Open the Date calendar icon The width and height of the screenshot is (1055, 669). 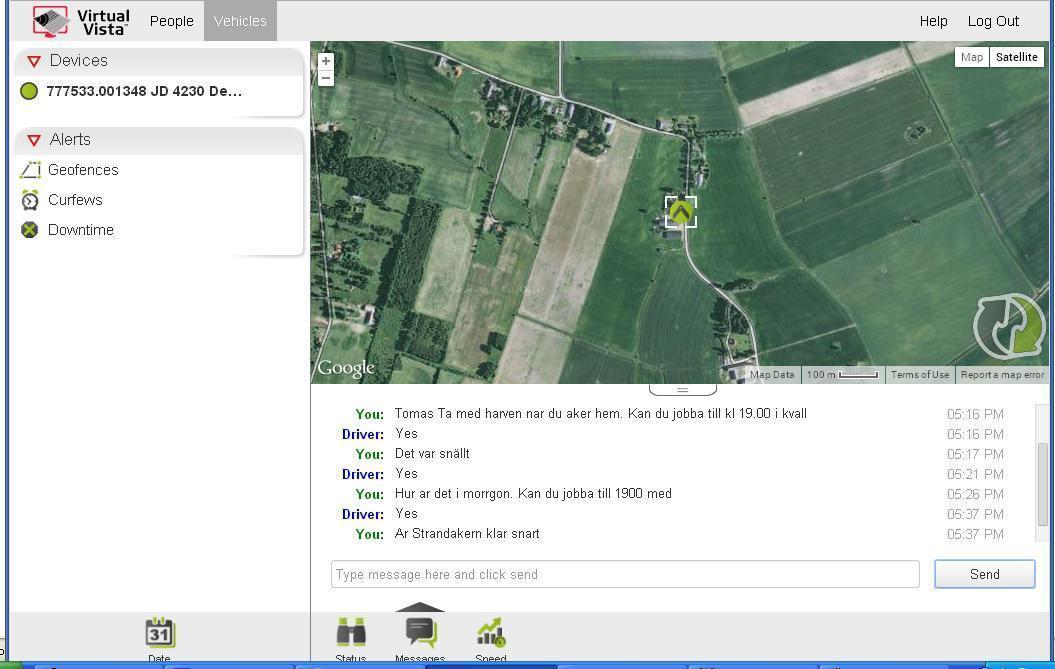[159, 633]
